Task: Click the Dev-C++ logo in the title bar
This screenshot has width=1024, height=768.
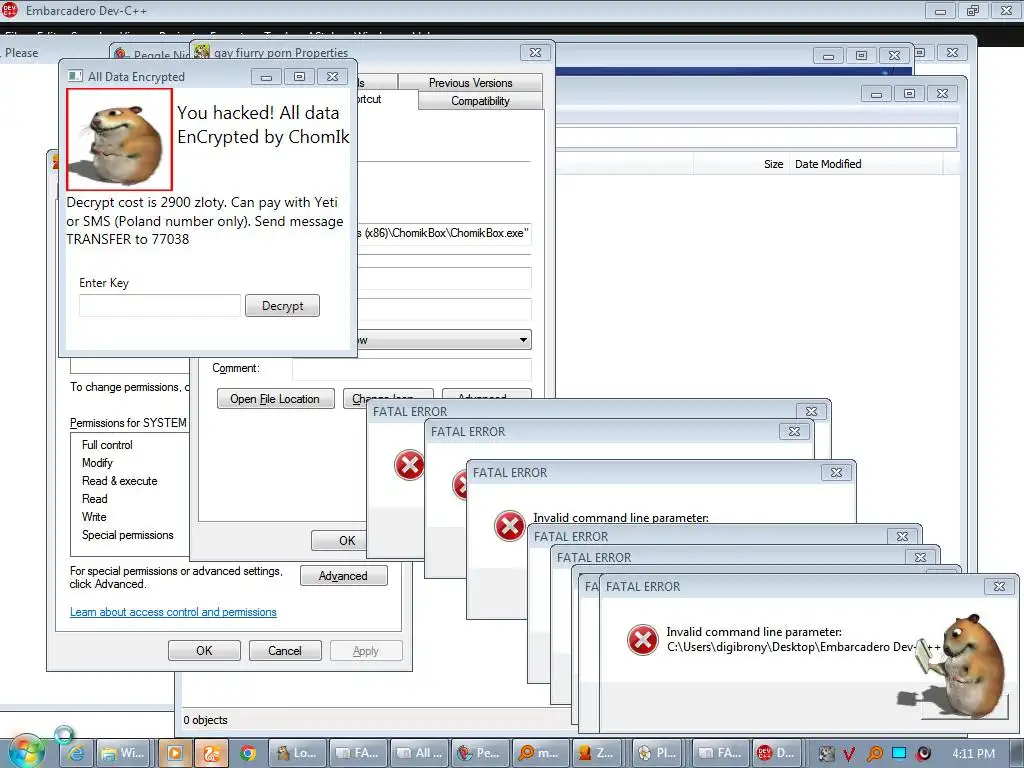Action: click(10, 10)
